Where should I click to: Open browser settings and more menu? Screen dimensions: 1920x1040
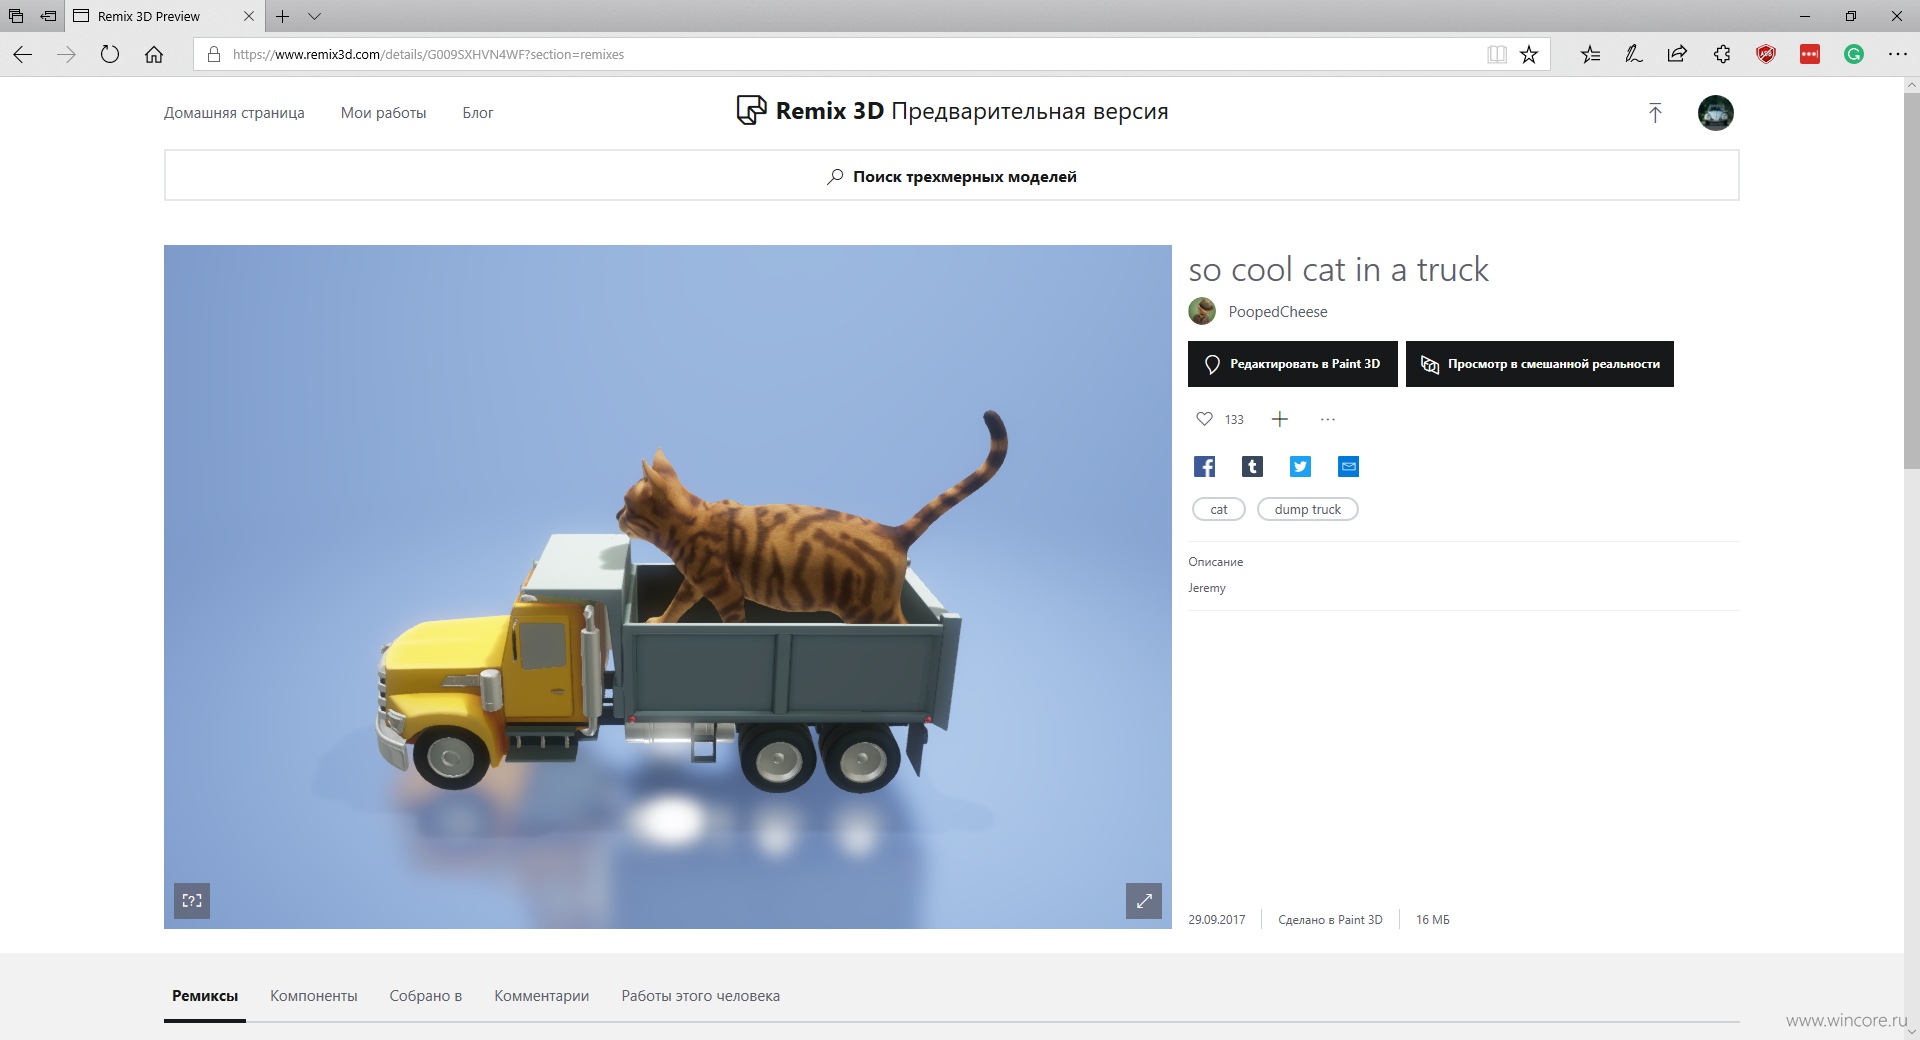click(1897, 54)
